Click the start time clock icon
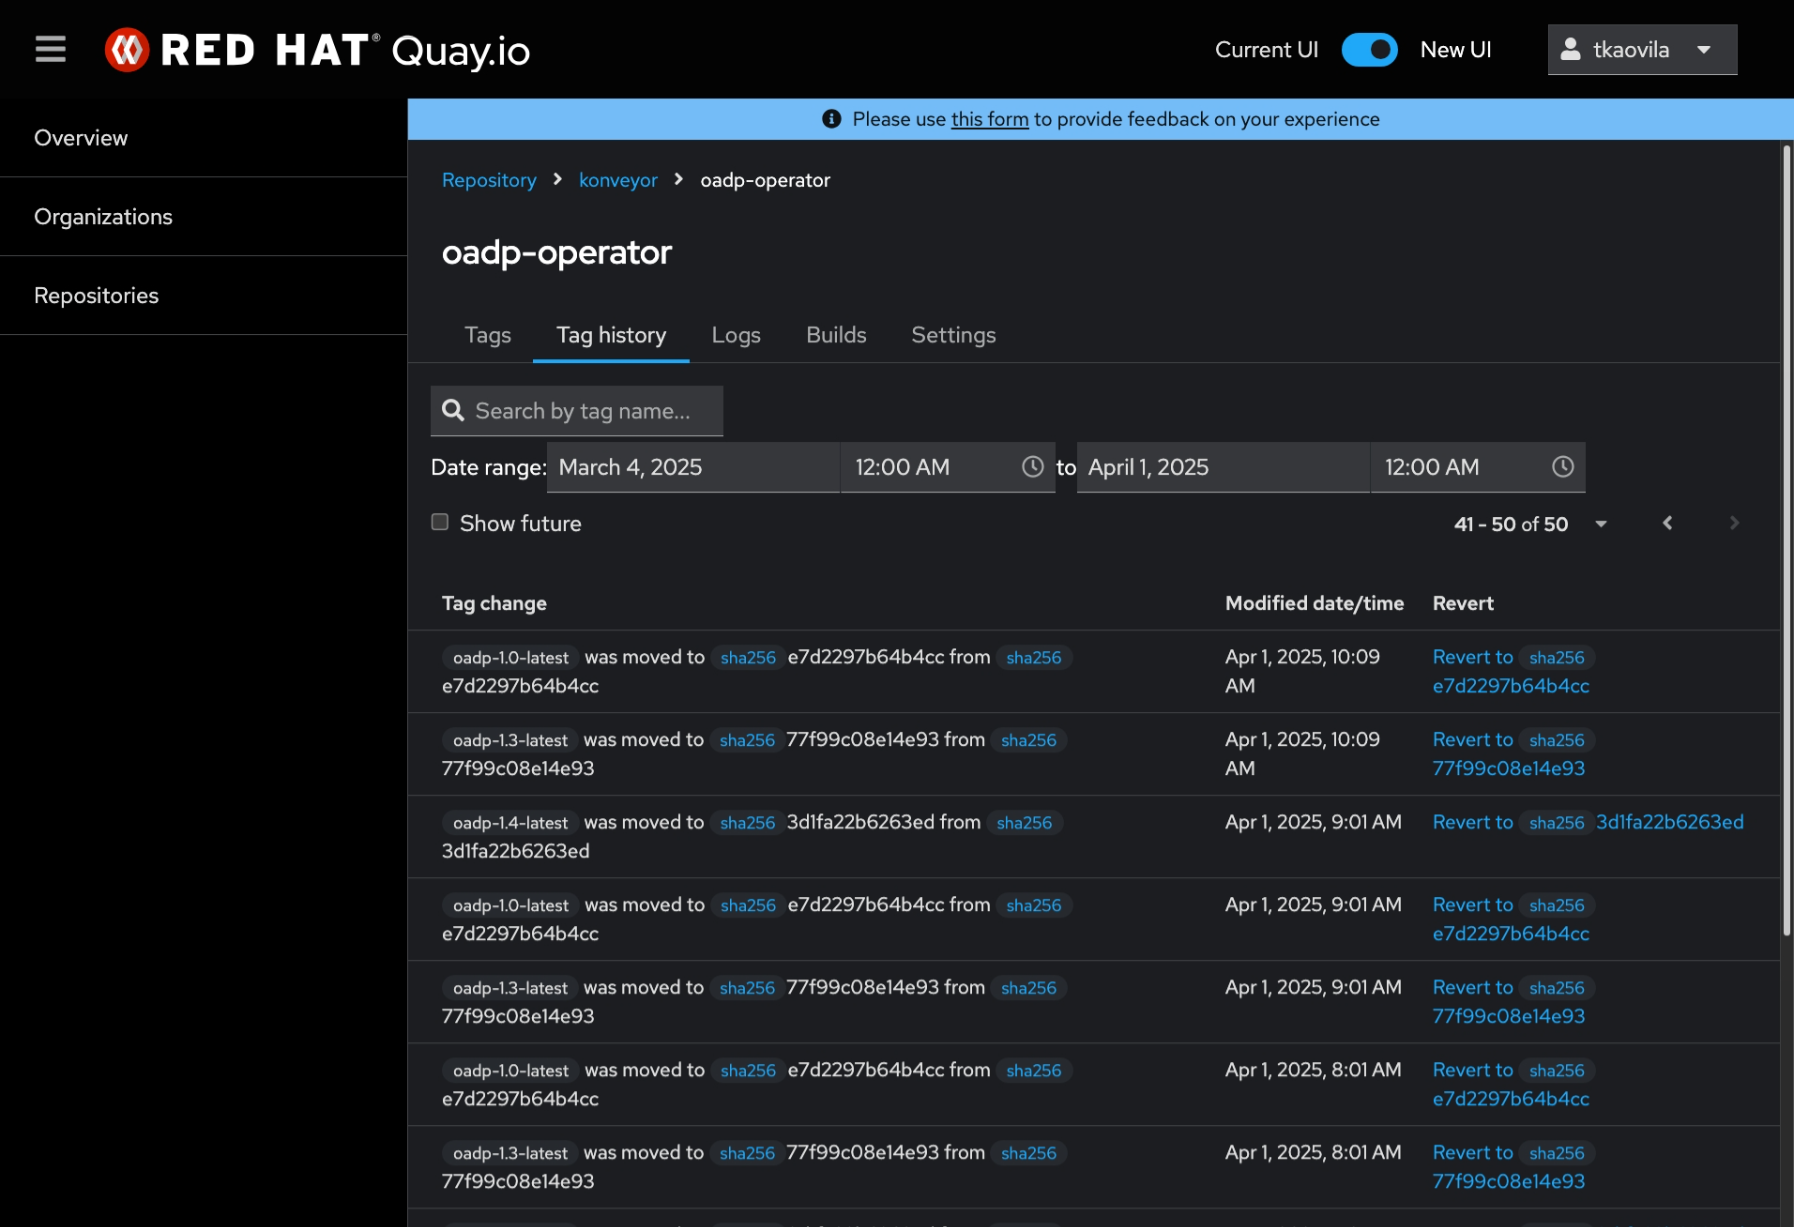This screenshot has height=1227, width=1794. [x=1032, y=467]
